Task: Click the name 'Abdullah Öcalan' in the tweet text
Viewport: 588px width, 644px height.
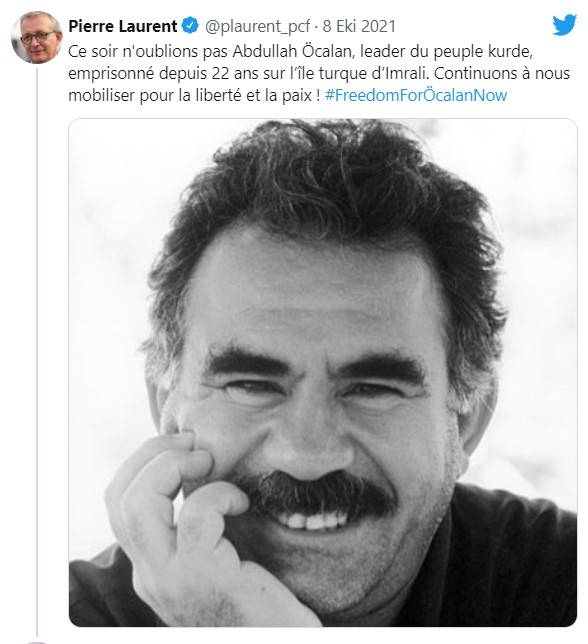Action: click(x=292, y=52)
